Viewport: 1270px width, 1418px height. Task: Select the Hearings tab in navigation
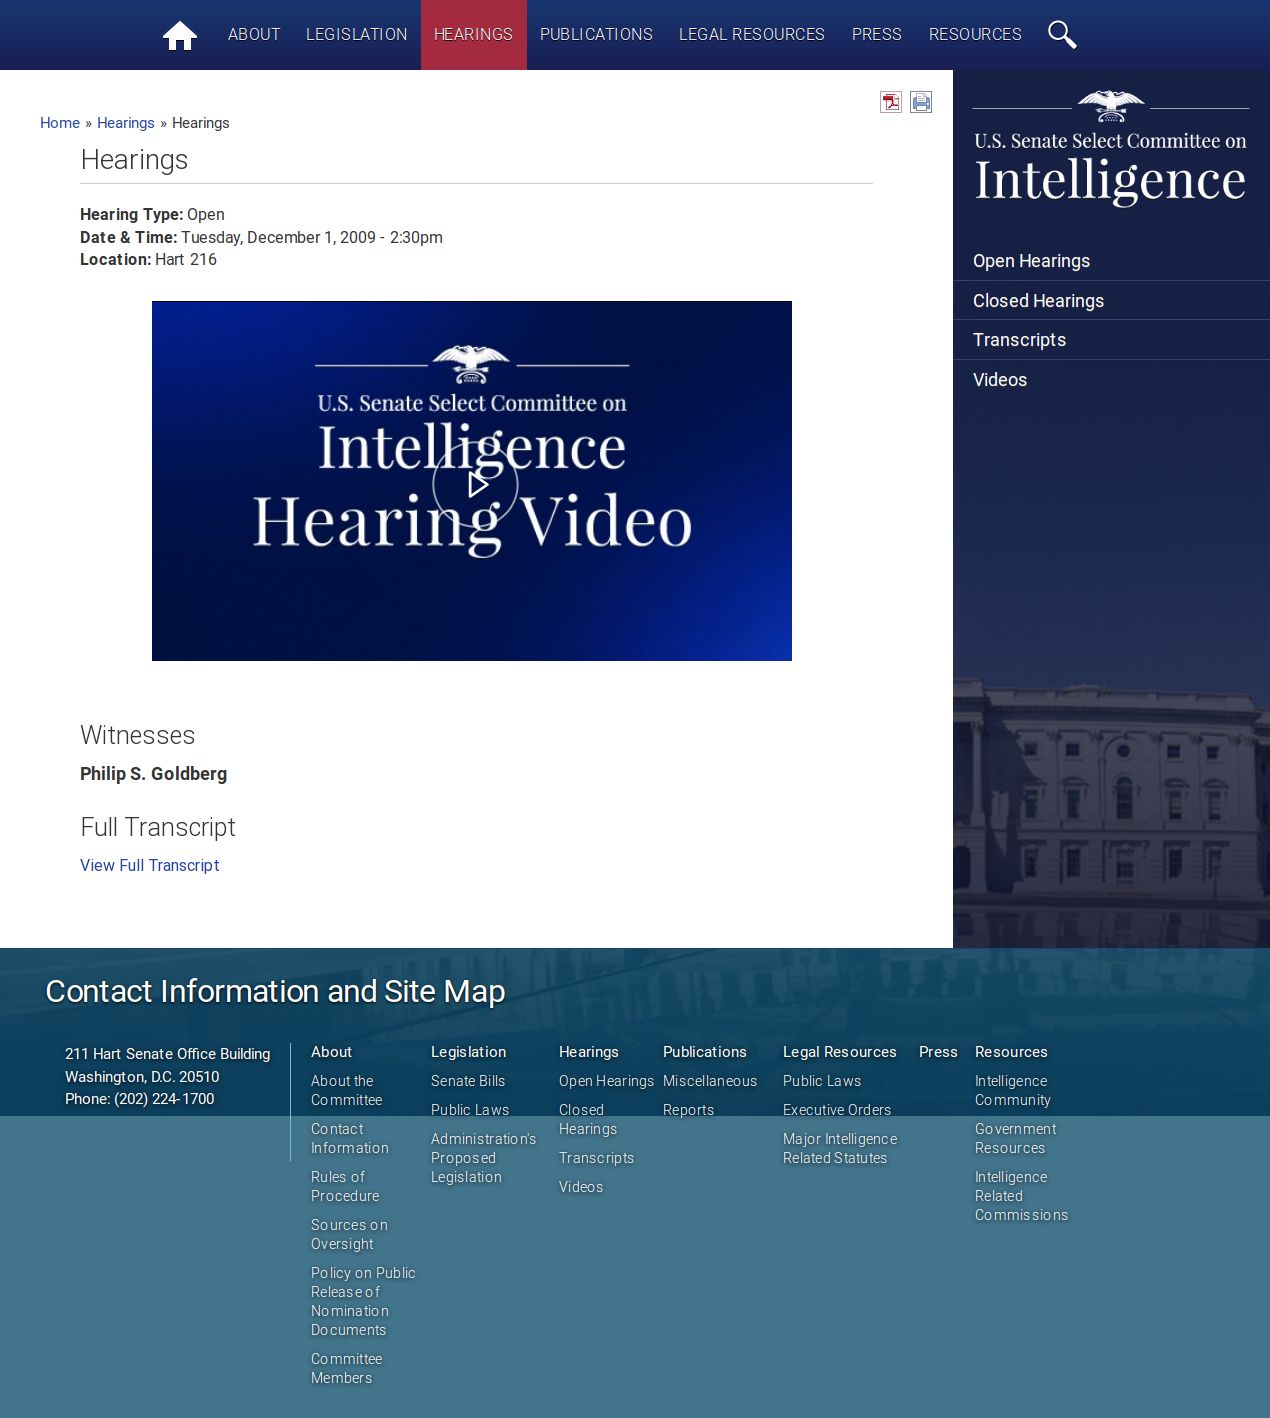pyautogui.click(x=473, y=35)
